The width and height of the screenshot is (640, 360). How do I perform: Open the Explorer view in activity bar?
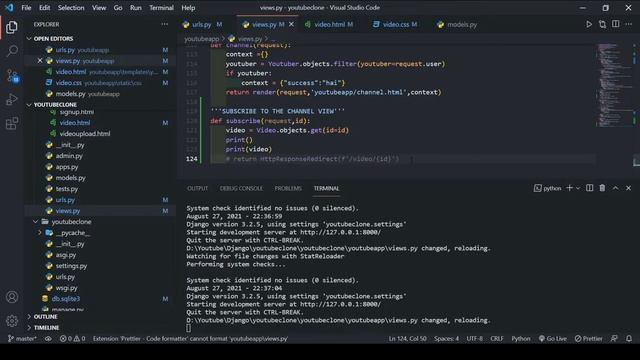[x=12, y=27]
